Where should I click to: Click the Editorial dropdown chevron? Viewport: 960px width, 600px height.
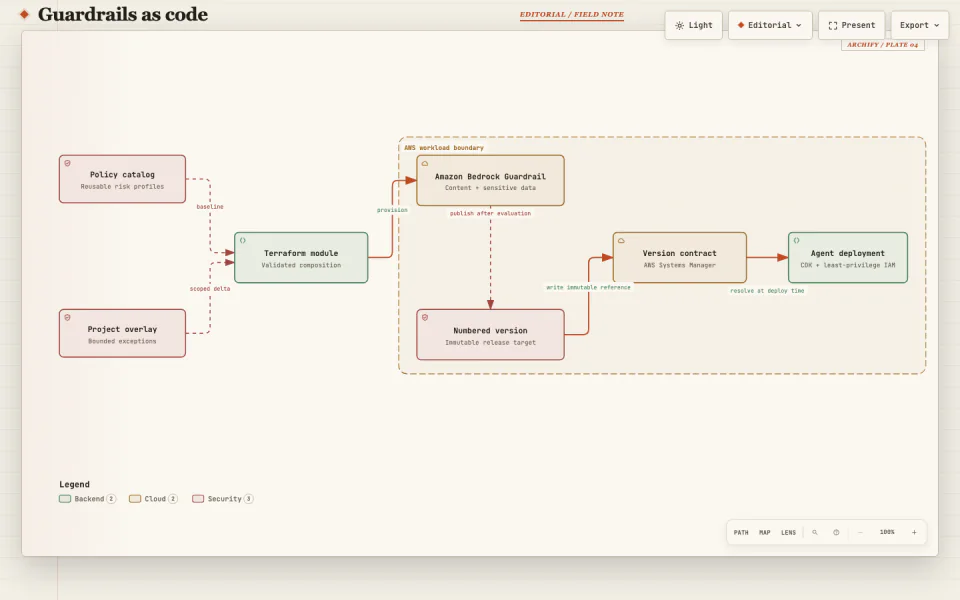coord(799,26)
